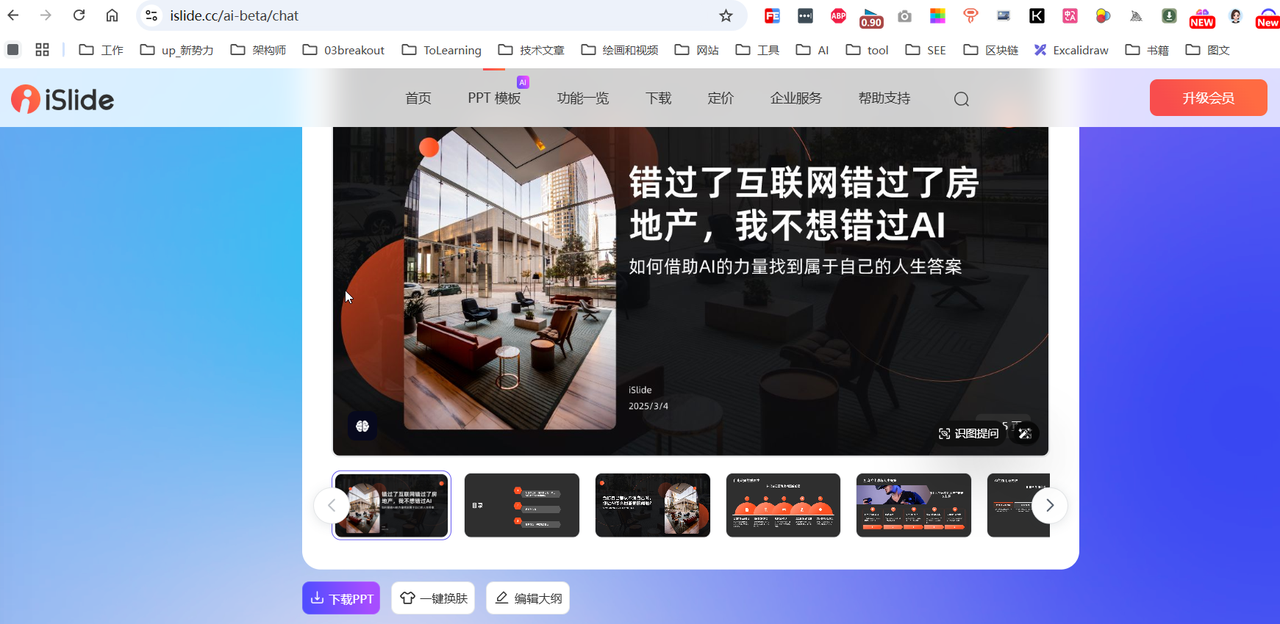Bookmark this page with the star icon
The width and height of the screenshot is (1280, 624).
[726, 16]
